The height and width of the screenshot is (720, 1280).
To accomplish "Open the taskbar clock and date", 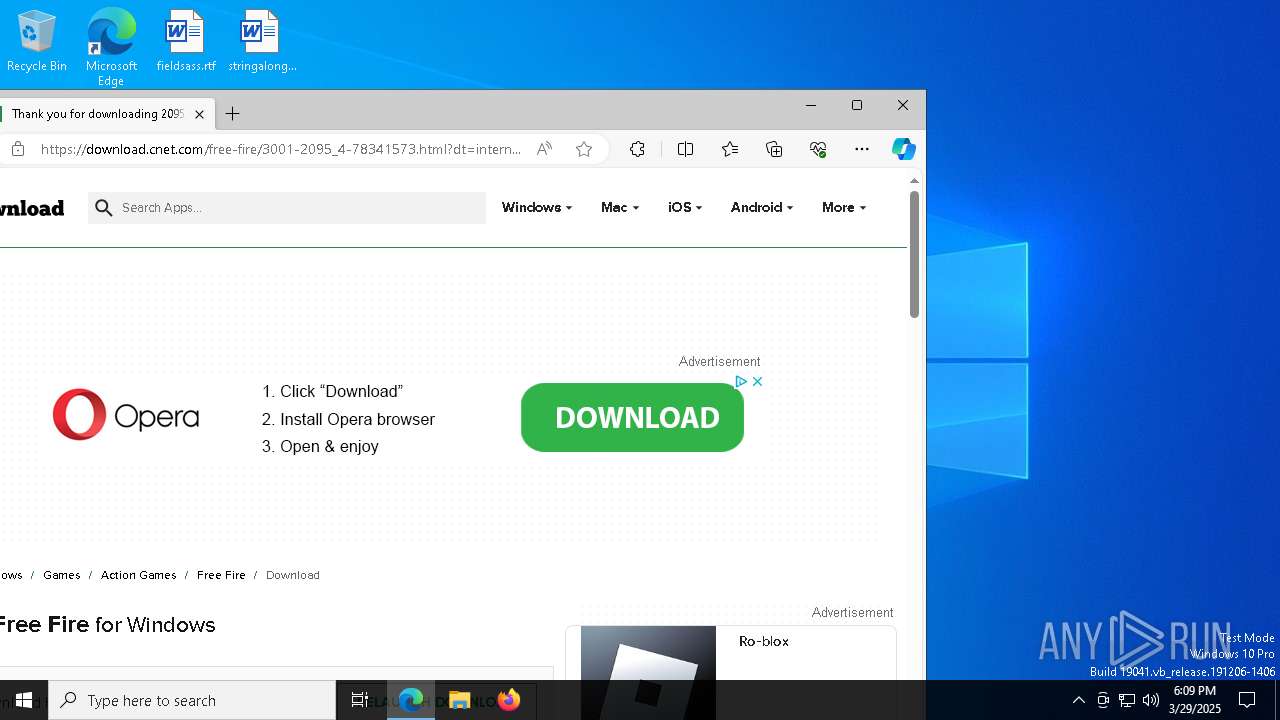I will 1195,700.
